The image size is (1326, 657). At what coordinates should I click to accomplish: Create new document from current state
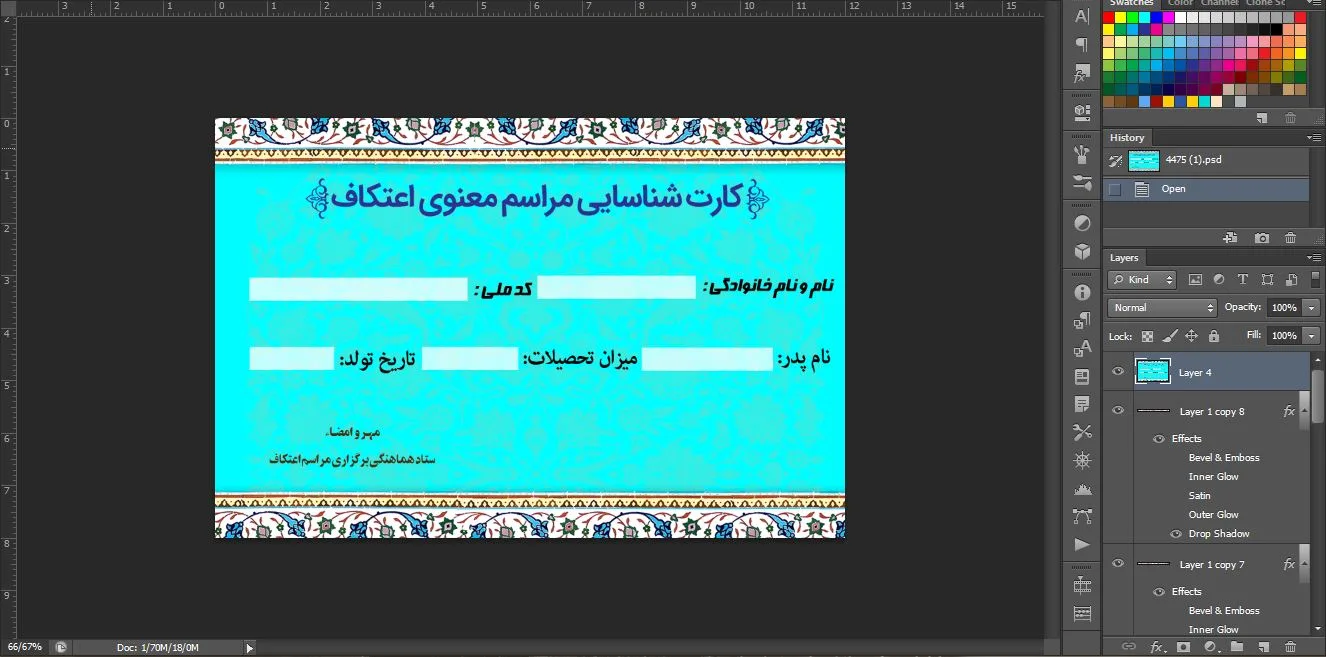pyautogui.click(x=1231, y=238)
